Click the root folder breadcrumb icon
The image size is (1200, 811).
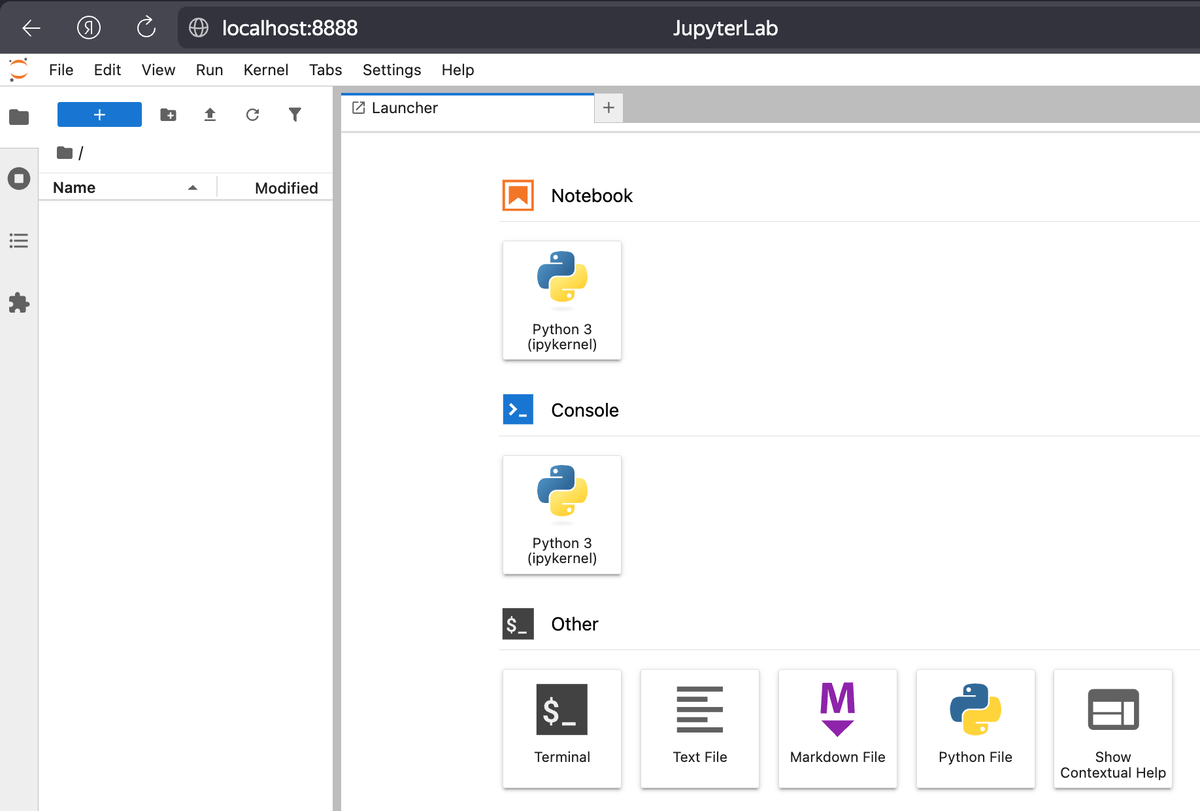65,153
